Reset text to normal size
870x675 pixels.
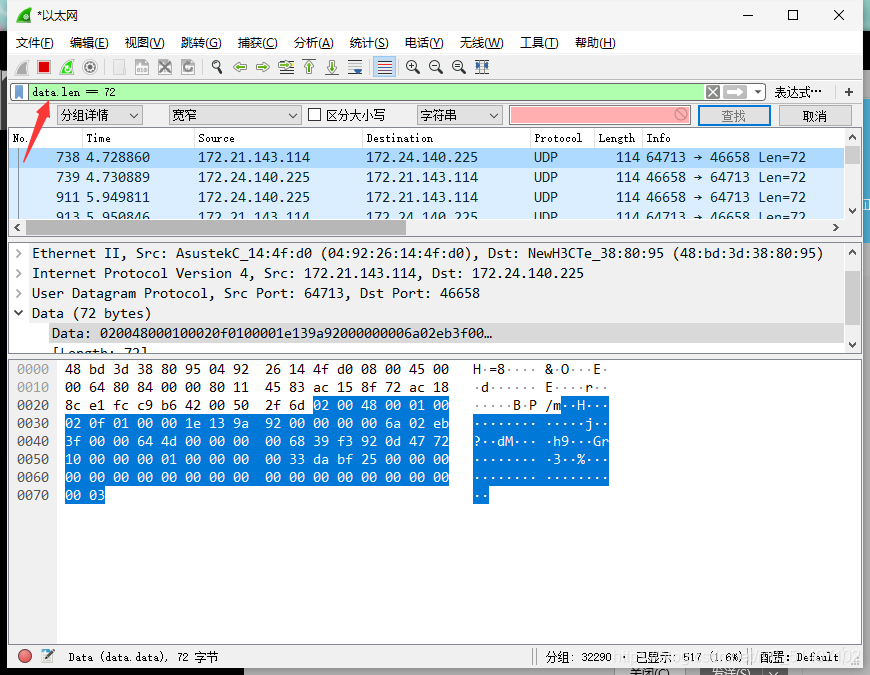[x=459, y=67]
